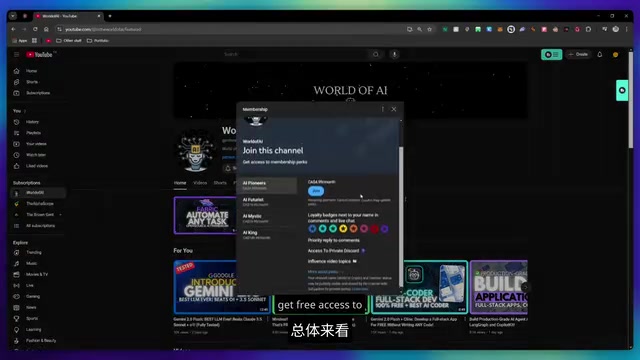Switch to the channel Home tab
The height and width of the screenshot is (360, 640).
[180, 183]
